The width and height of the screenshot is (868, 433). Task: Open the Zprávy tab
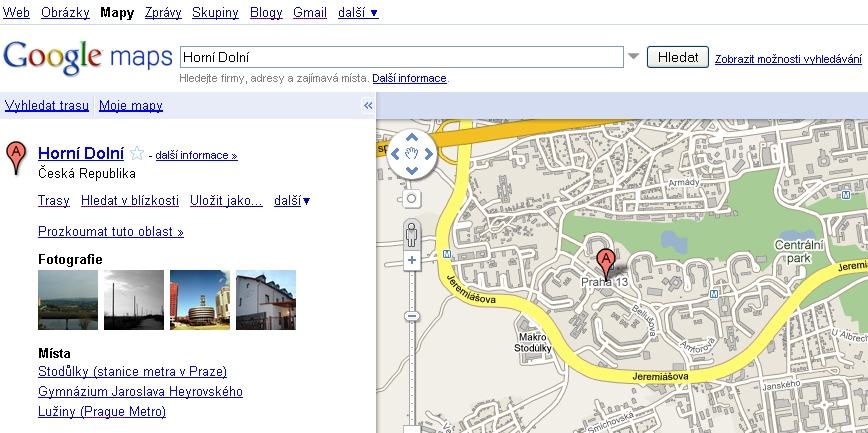coord(163,12)
